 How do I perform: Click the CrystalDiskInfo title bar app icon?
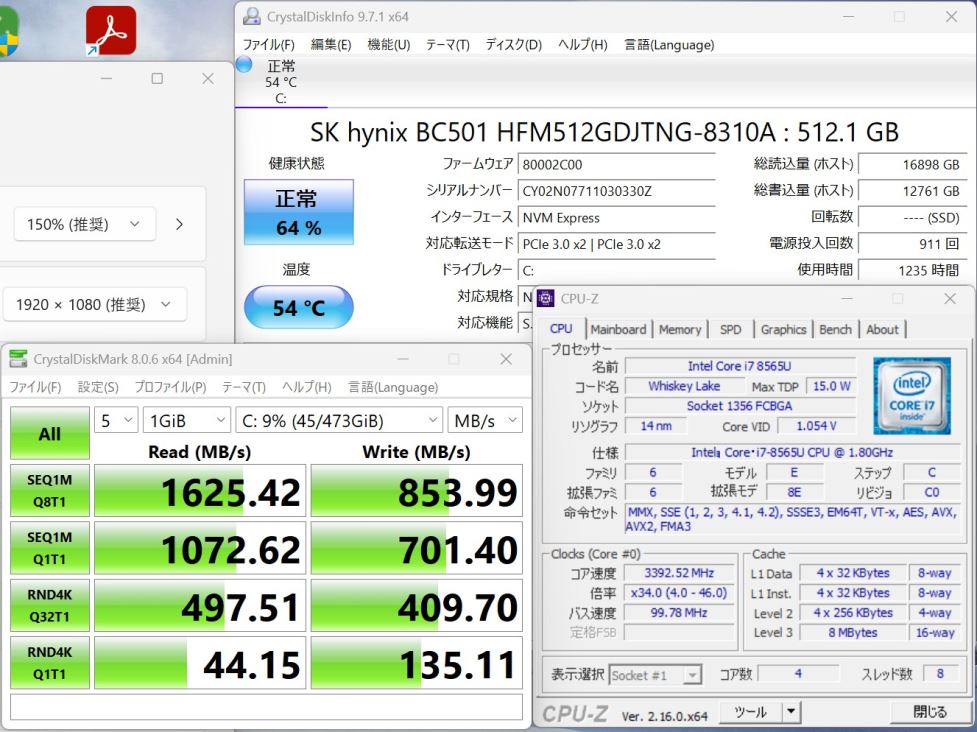pos(252,17)
